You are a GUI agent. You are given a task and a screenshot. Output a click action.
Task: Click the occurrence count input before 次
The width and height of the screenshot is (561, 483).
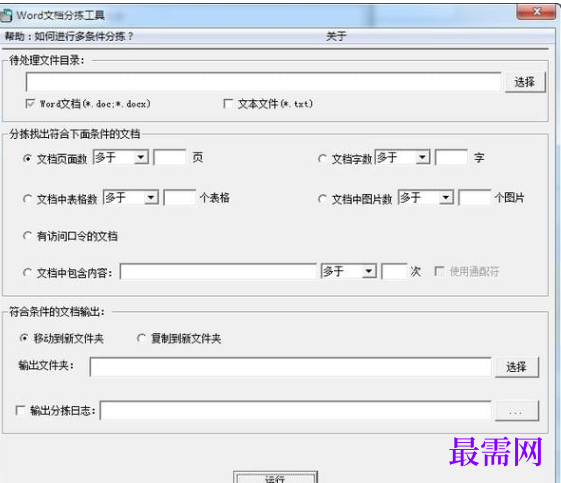pyautogui.click(x=394, y=272)
